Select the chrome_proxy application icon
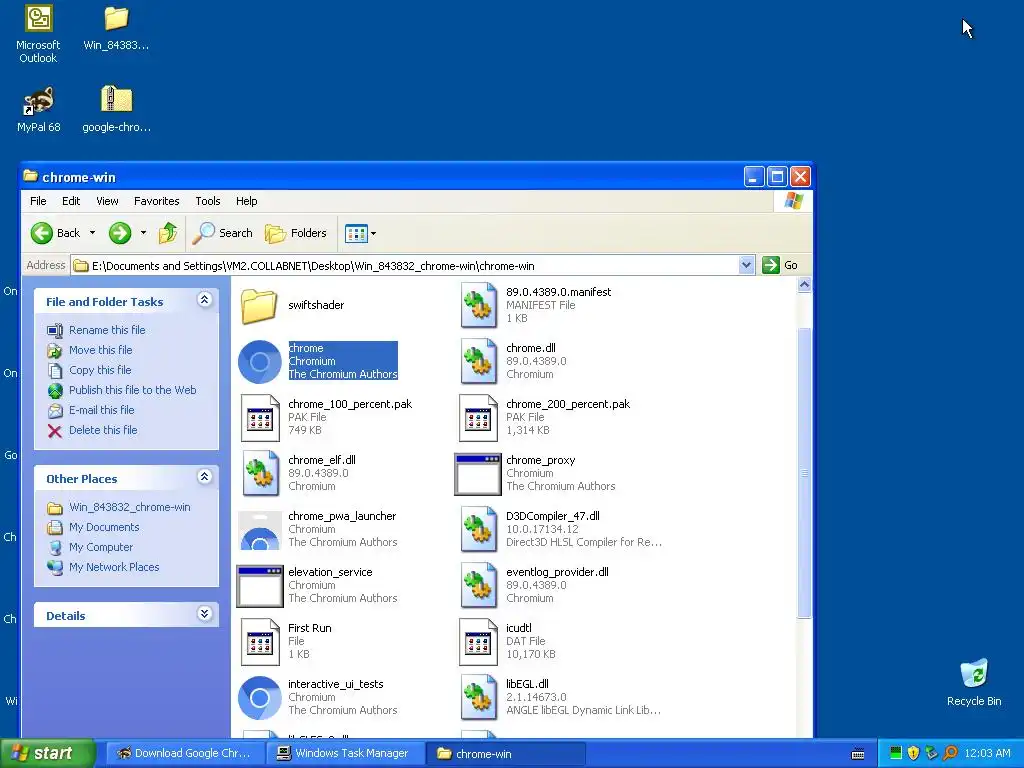 tap(478, 474)
